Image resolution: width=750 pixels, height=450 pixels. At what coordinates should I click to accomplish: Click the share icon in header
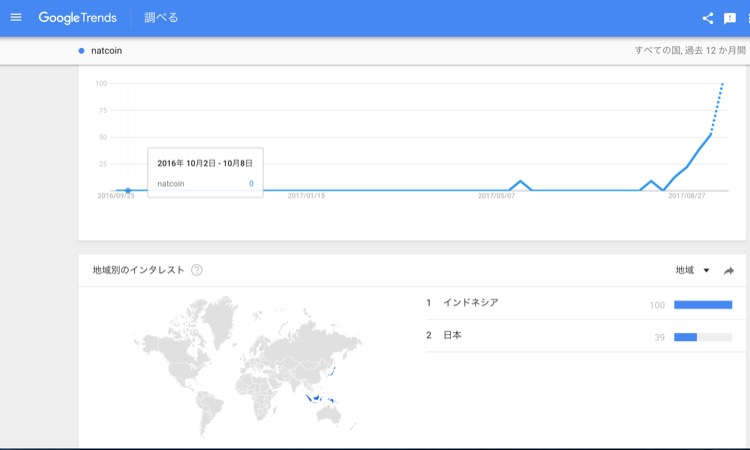click(708, 18)
